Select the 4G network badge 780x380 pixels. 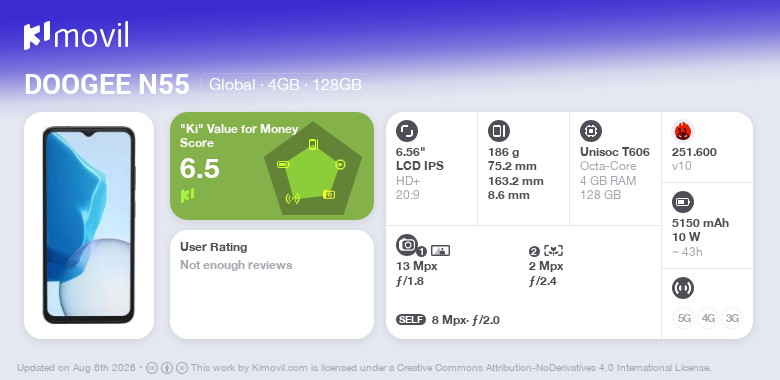pos(708,318)
